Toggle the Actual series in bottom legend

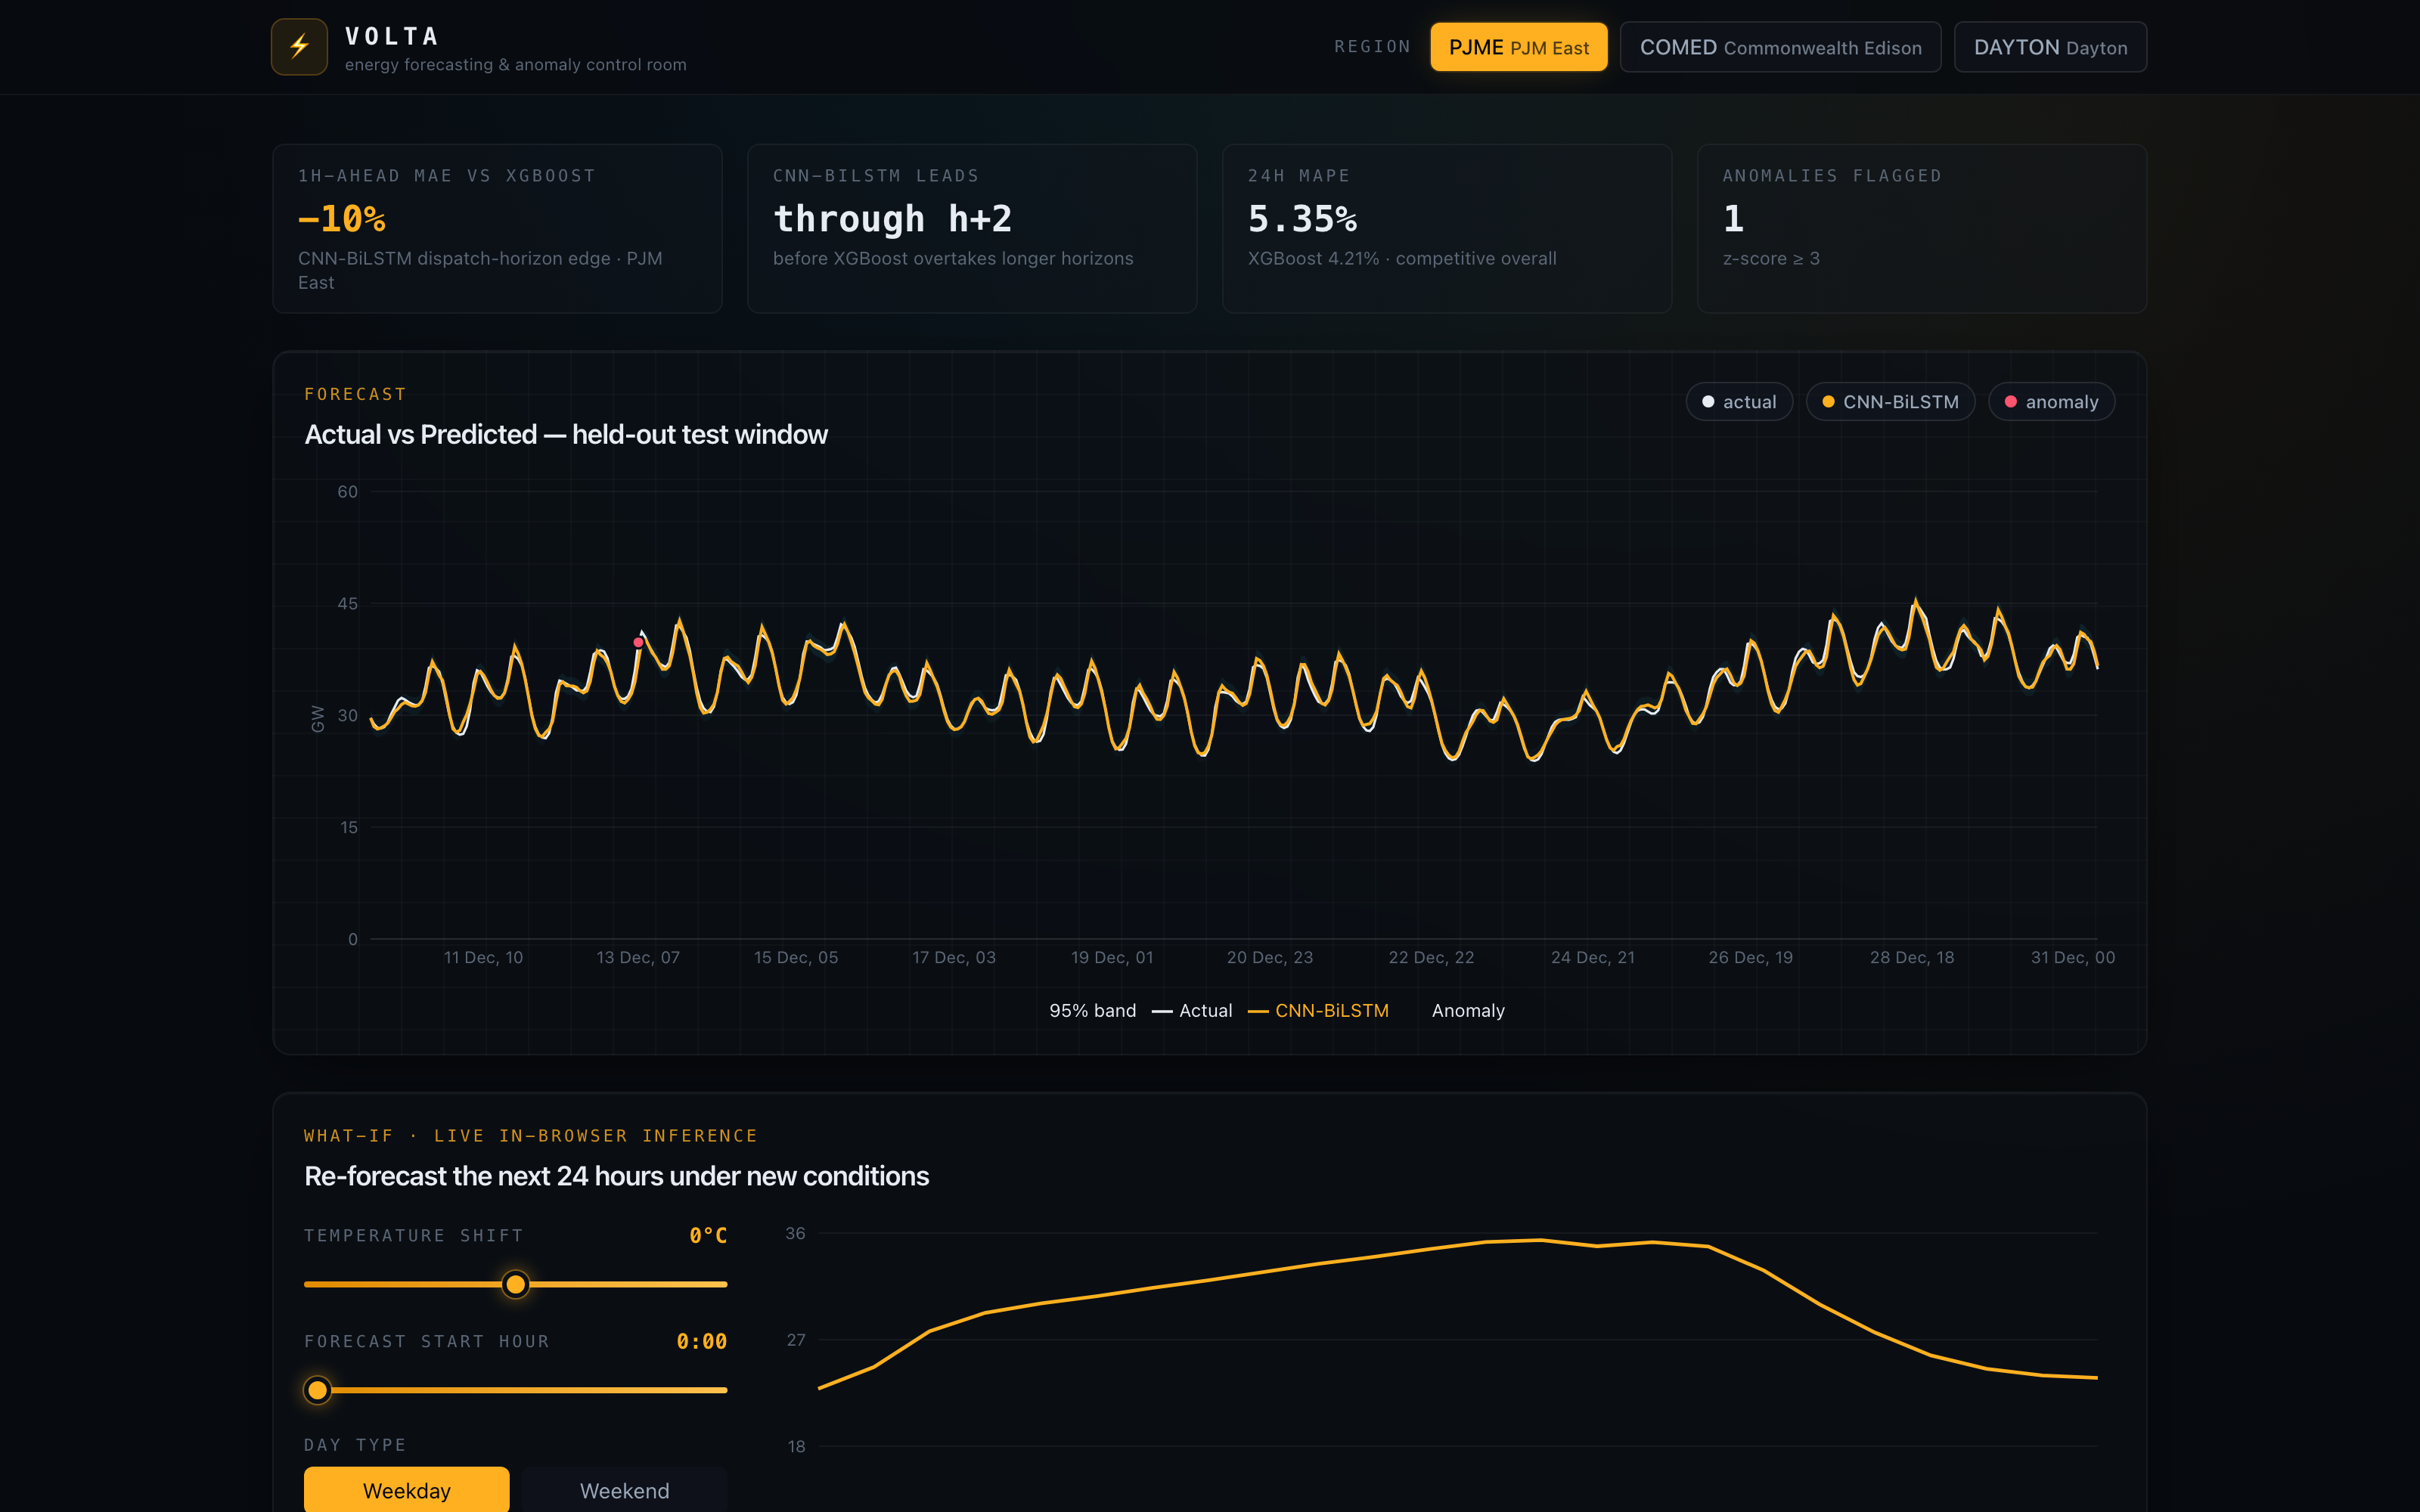coord(1192,1011)
